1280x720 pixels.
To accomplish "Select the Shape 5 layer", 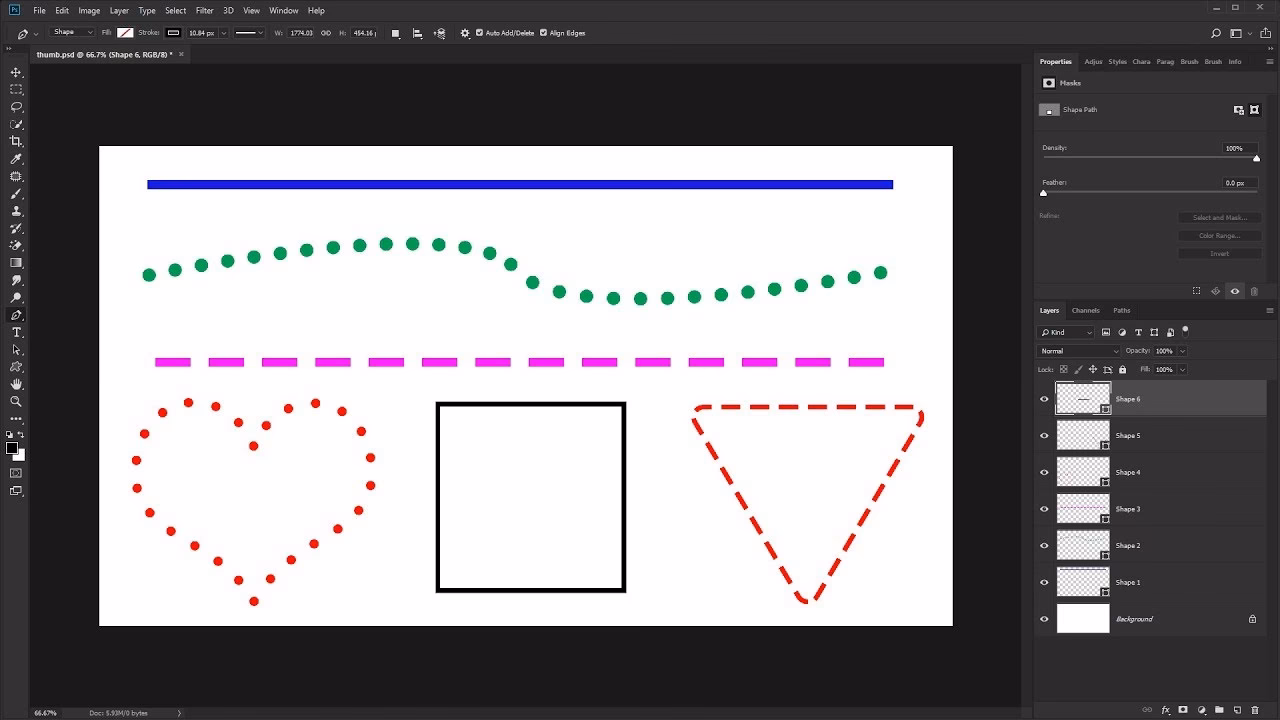I will point(1128,435).
